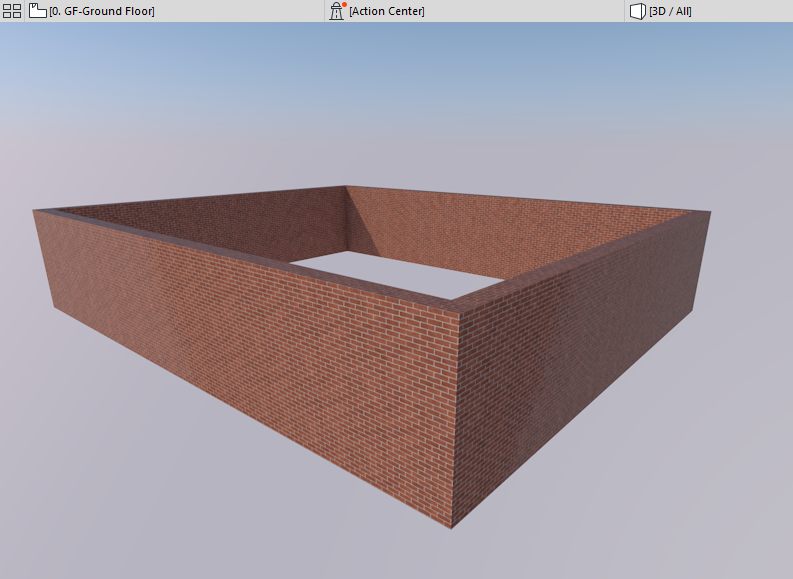Click the red notification dot on Action Center
Image resolution: width=793 pixels, height=579 pixels.
344,5
